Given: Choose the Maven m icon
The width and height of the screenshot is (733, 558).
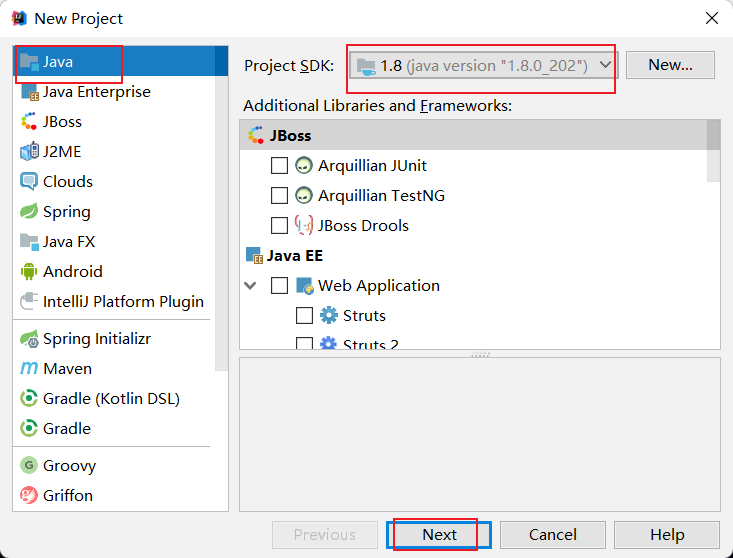Looking at the screenshot, I should coord(29,369).
